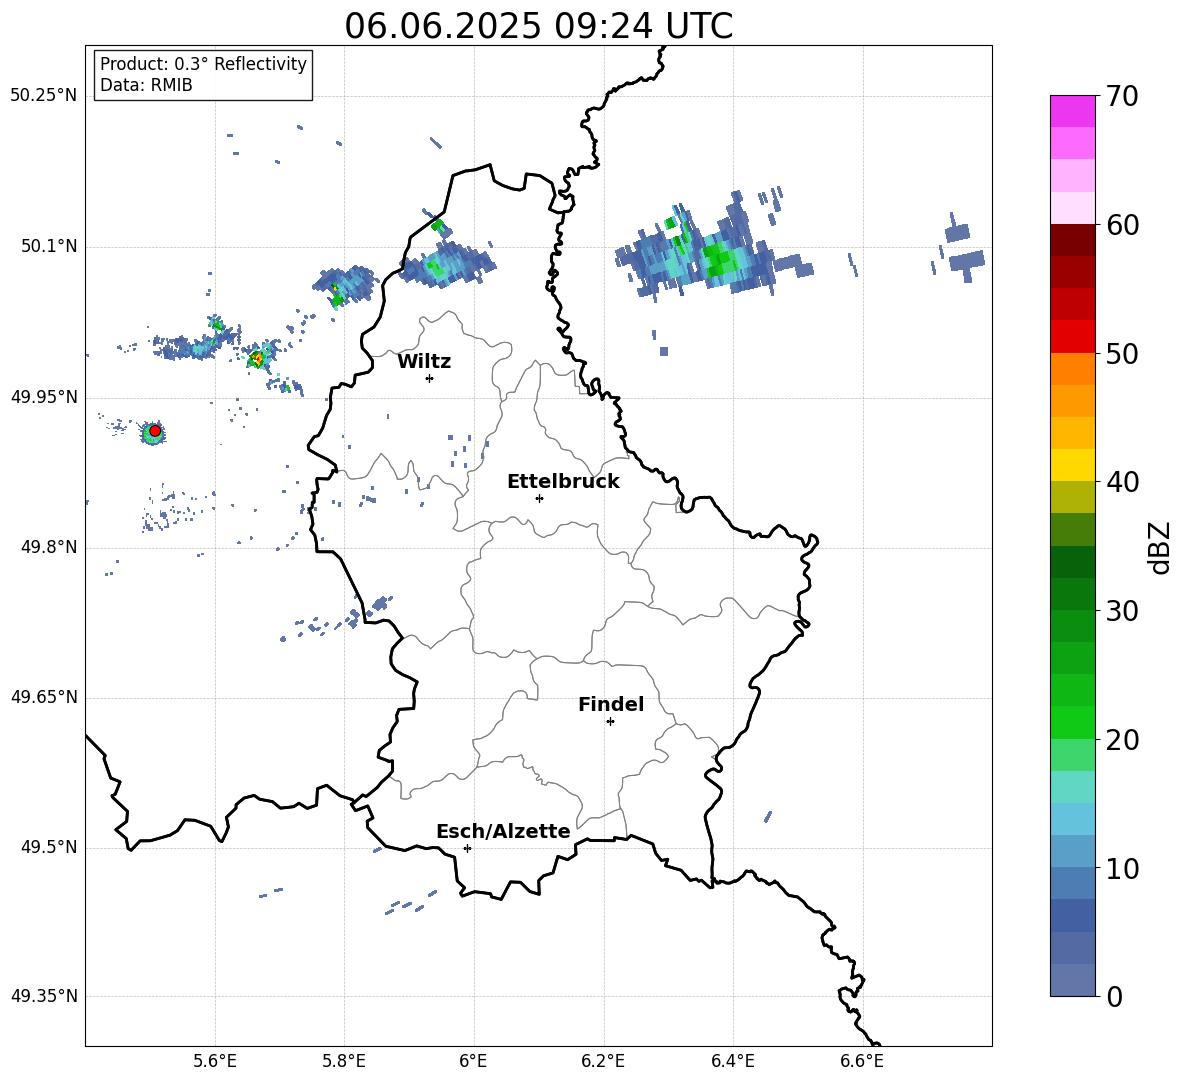The image size is (1184, 1081).
Task: Pick the bright green colorbar segment above 20
Action: 1072,722
